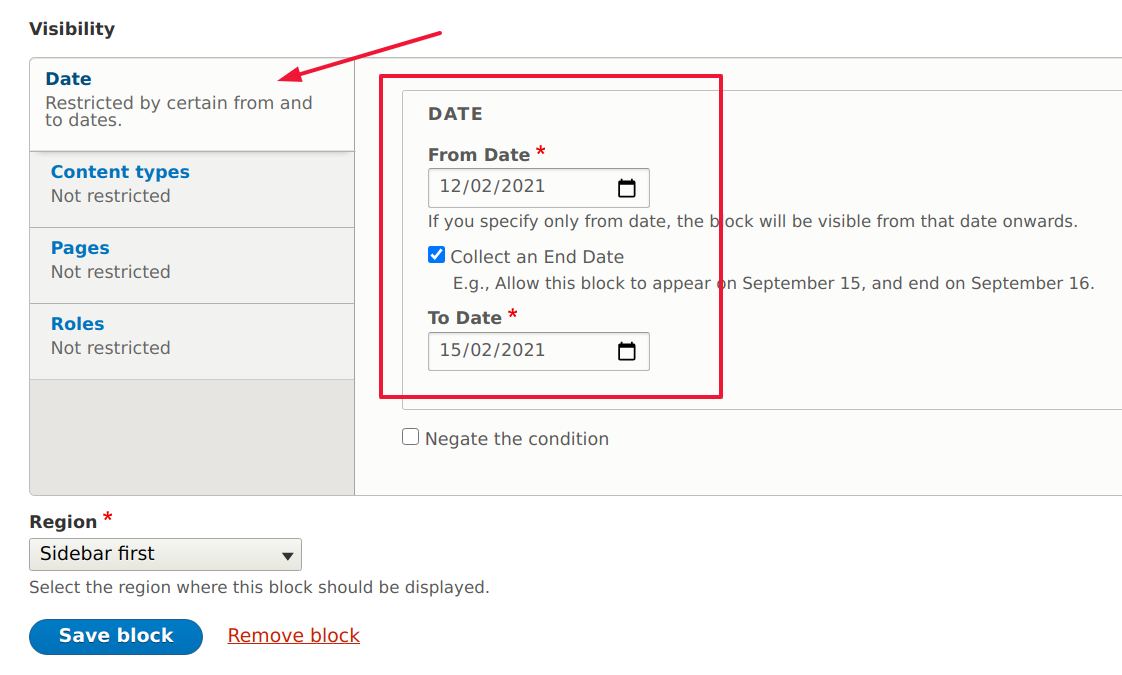Select day 12 in From Date field
The image size is (1122, 675).
pos(451,186)
